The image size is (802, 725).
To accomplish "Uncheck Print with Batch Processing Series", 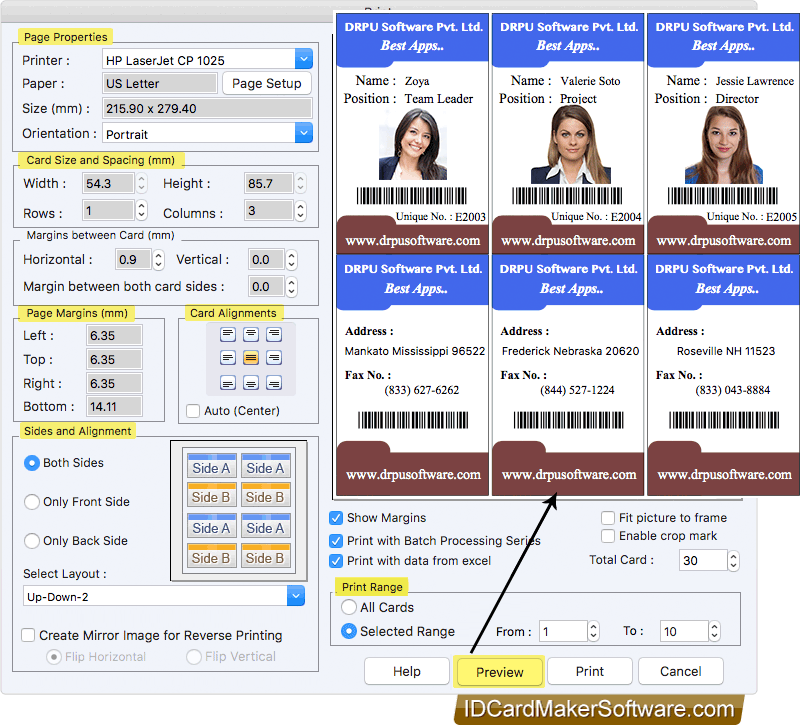I will [336, 541].
